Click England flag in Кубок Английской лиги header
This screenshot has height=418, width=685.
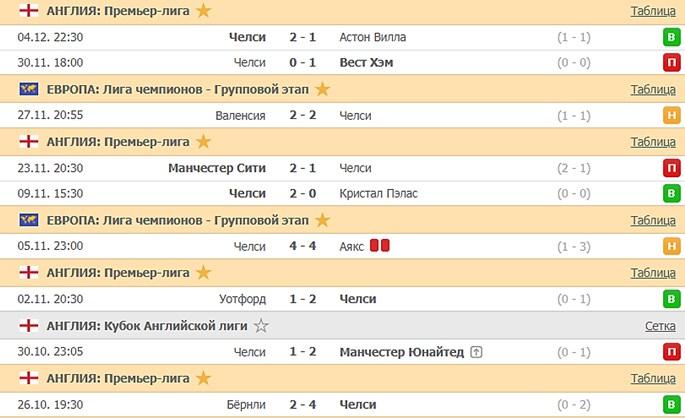click(29, 325)
